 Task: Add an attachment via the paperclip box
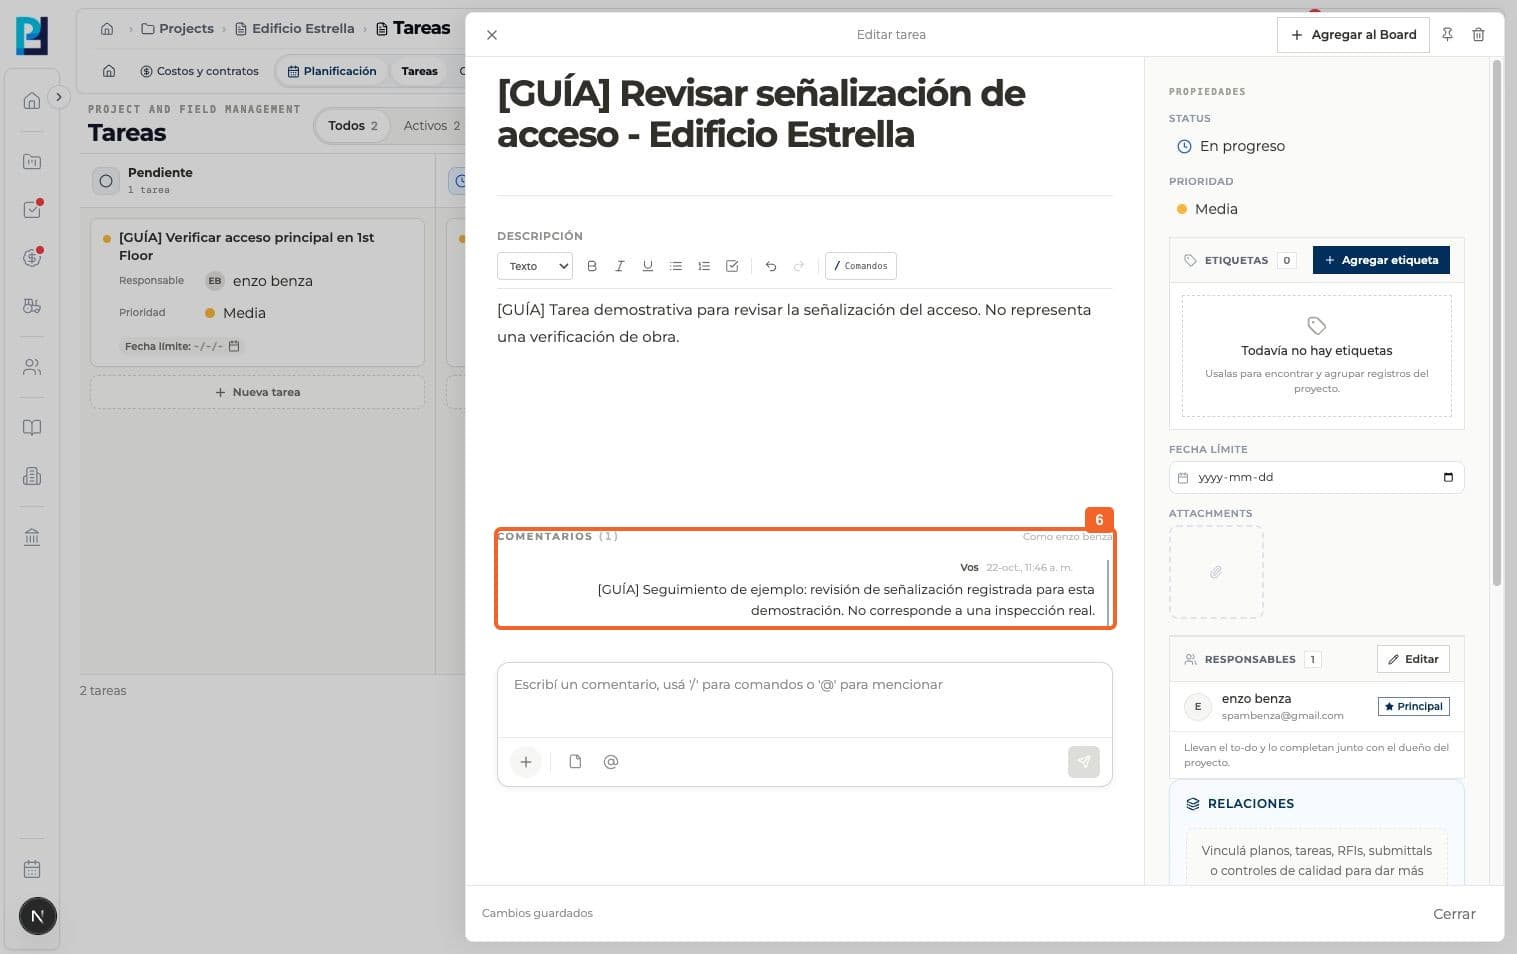pos(1216,572)
